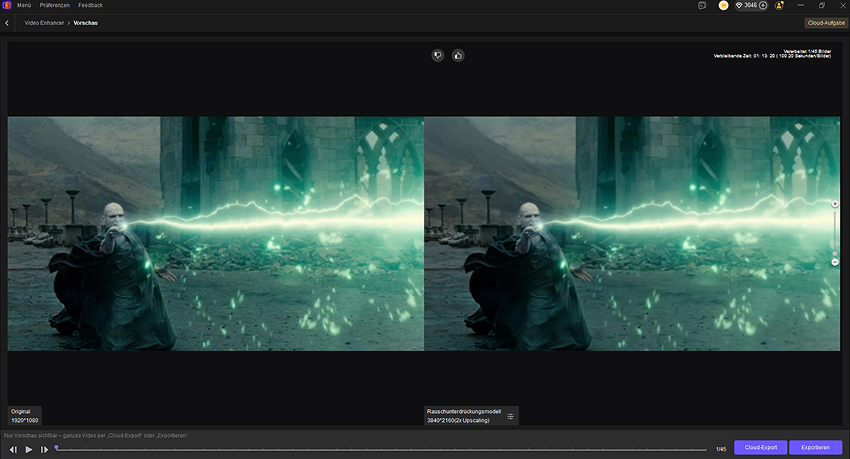Click the thumbs-up feedback icon

coord(458,55)
